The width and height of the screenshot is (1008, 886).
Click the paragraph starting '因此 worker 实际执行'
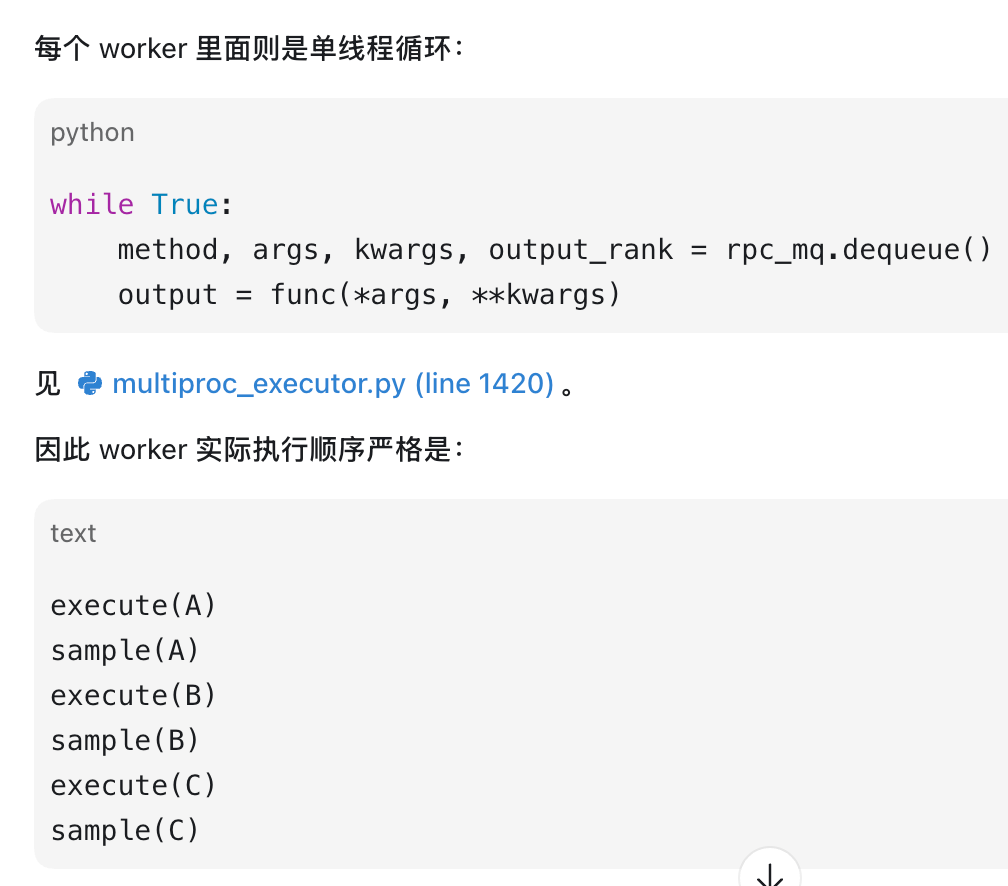[x=249, y=449]
